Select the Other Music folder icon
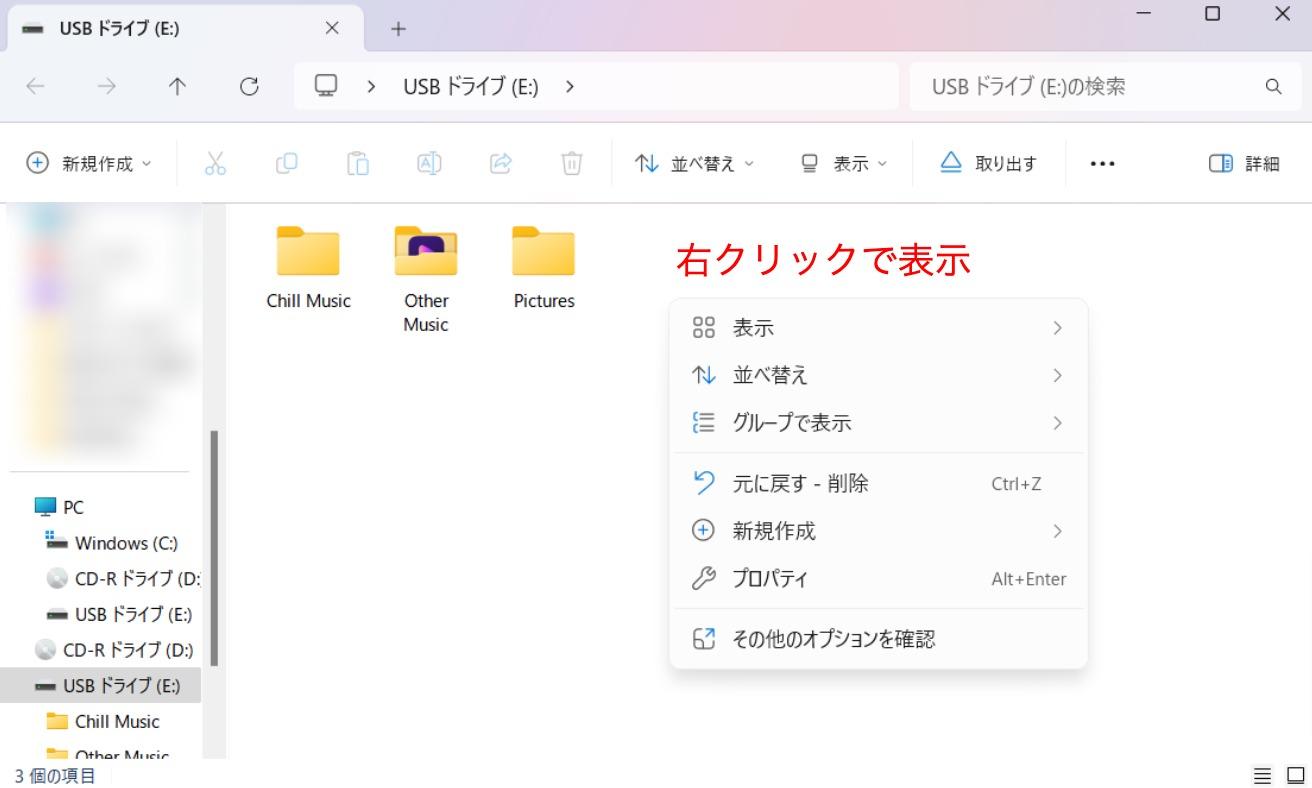The height and width of the screenshot is (788, 1312). coord(426,251)
